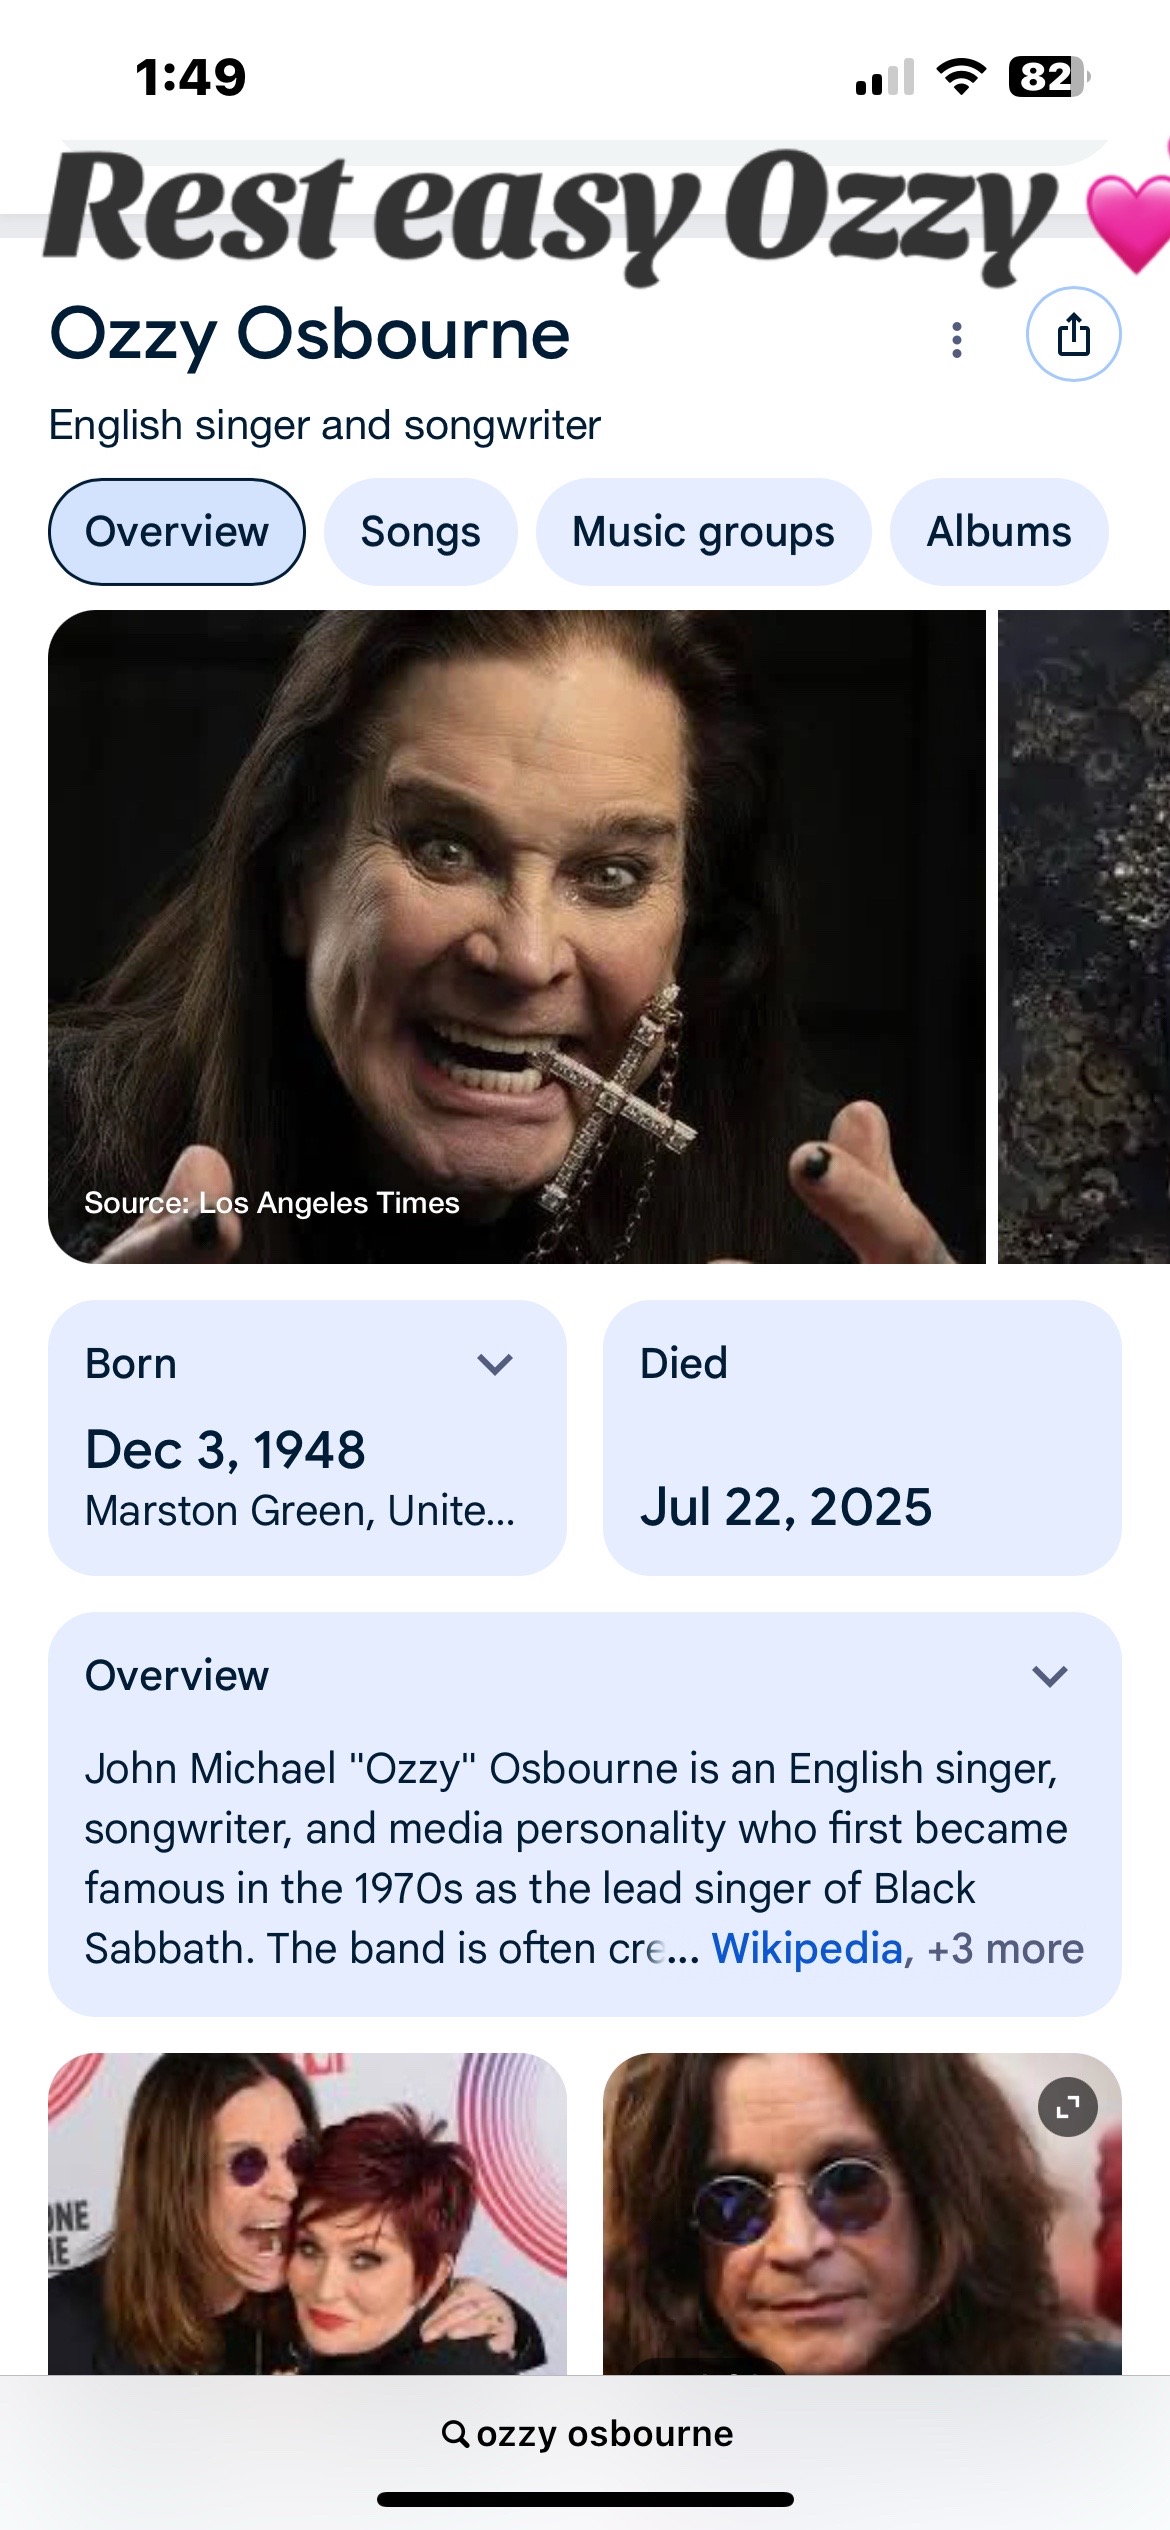This screenshot has height=2530, width=1170.
Task: Open the Wikipedia source link
Action: pyautogui.click(x=806, y=1948)
